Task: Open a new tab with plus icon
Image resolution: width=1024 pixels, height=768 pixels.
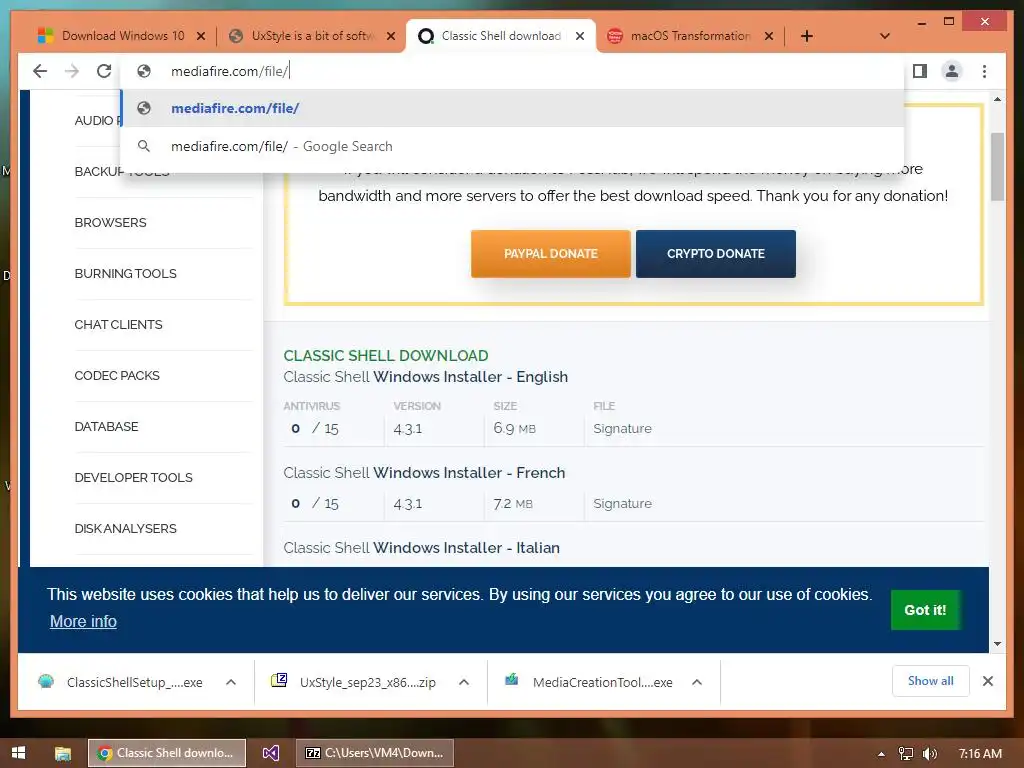Action: pos(807,36)
